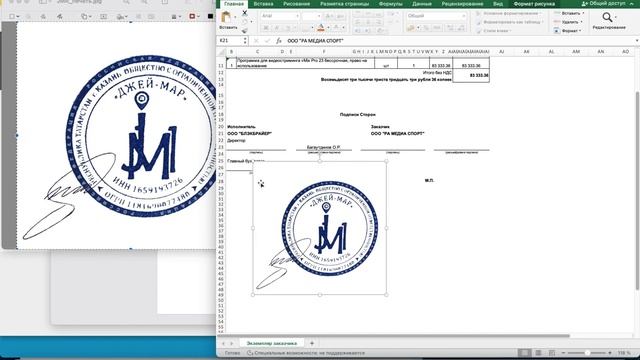Open the Editing (Редактирование) magnifier icon
This screenshot has width=640, height=360.
[x=607, y=17]
